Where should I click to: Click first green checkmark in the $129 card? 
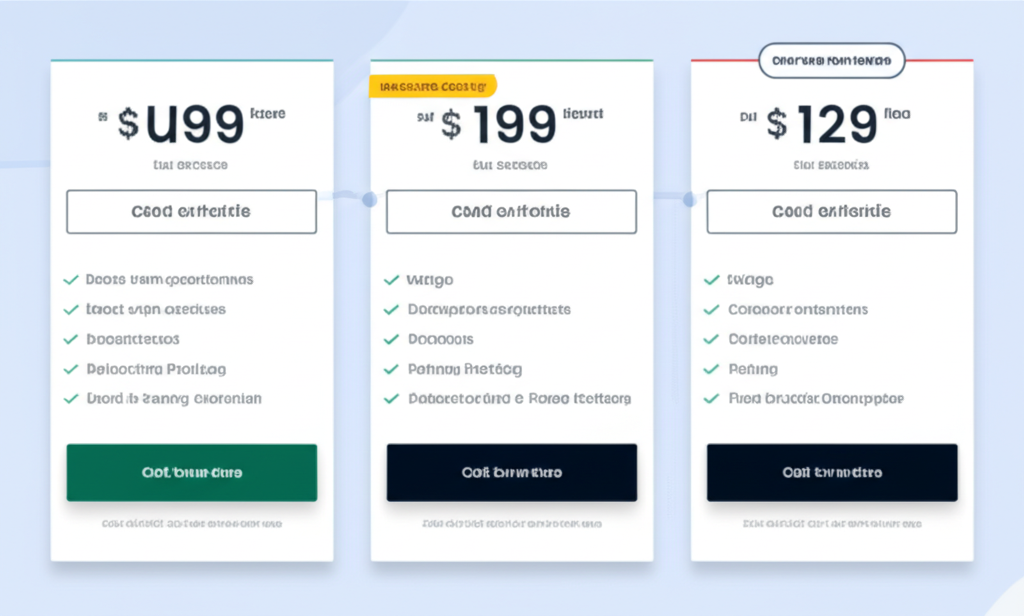coord(711,280)
